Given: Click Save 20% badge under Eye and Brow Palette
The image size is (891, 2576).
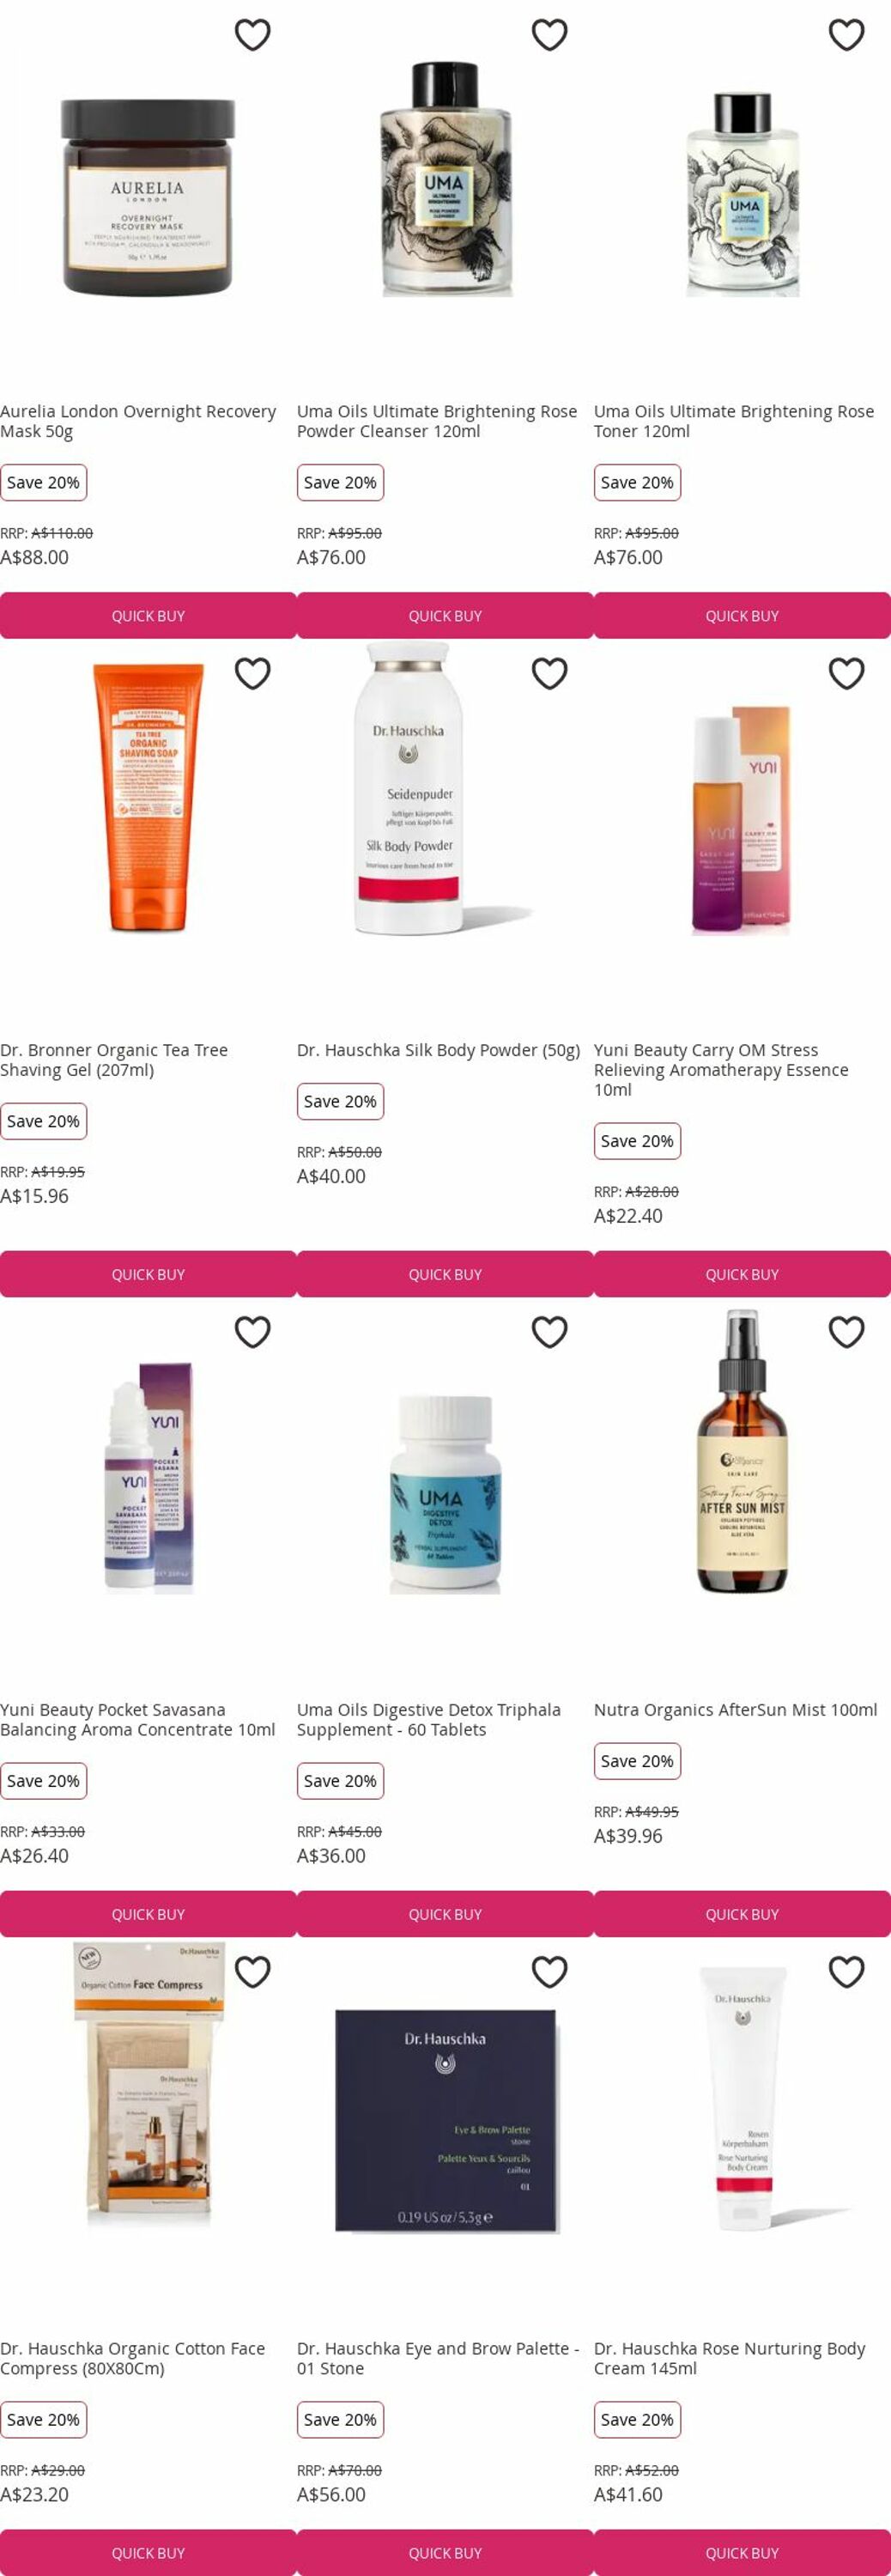Looking at the screenshot, I should pyautogui.click(x=340, y=2420).
